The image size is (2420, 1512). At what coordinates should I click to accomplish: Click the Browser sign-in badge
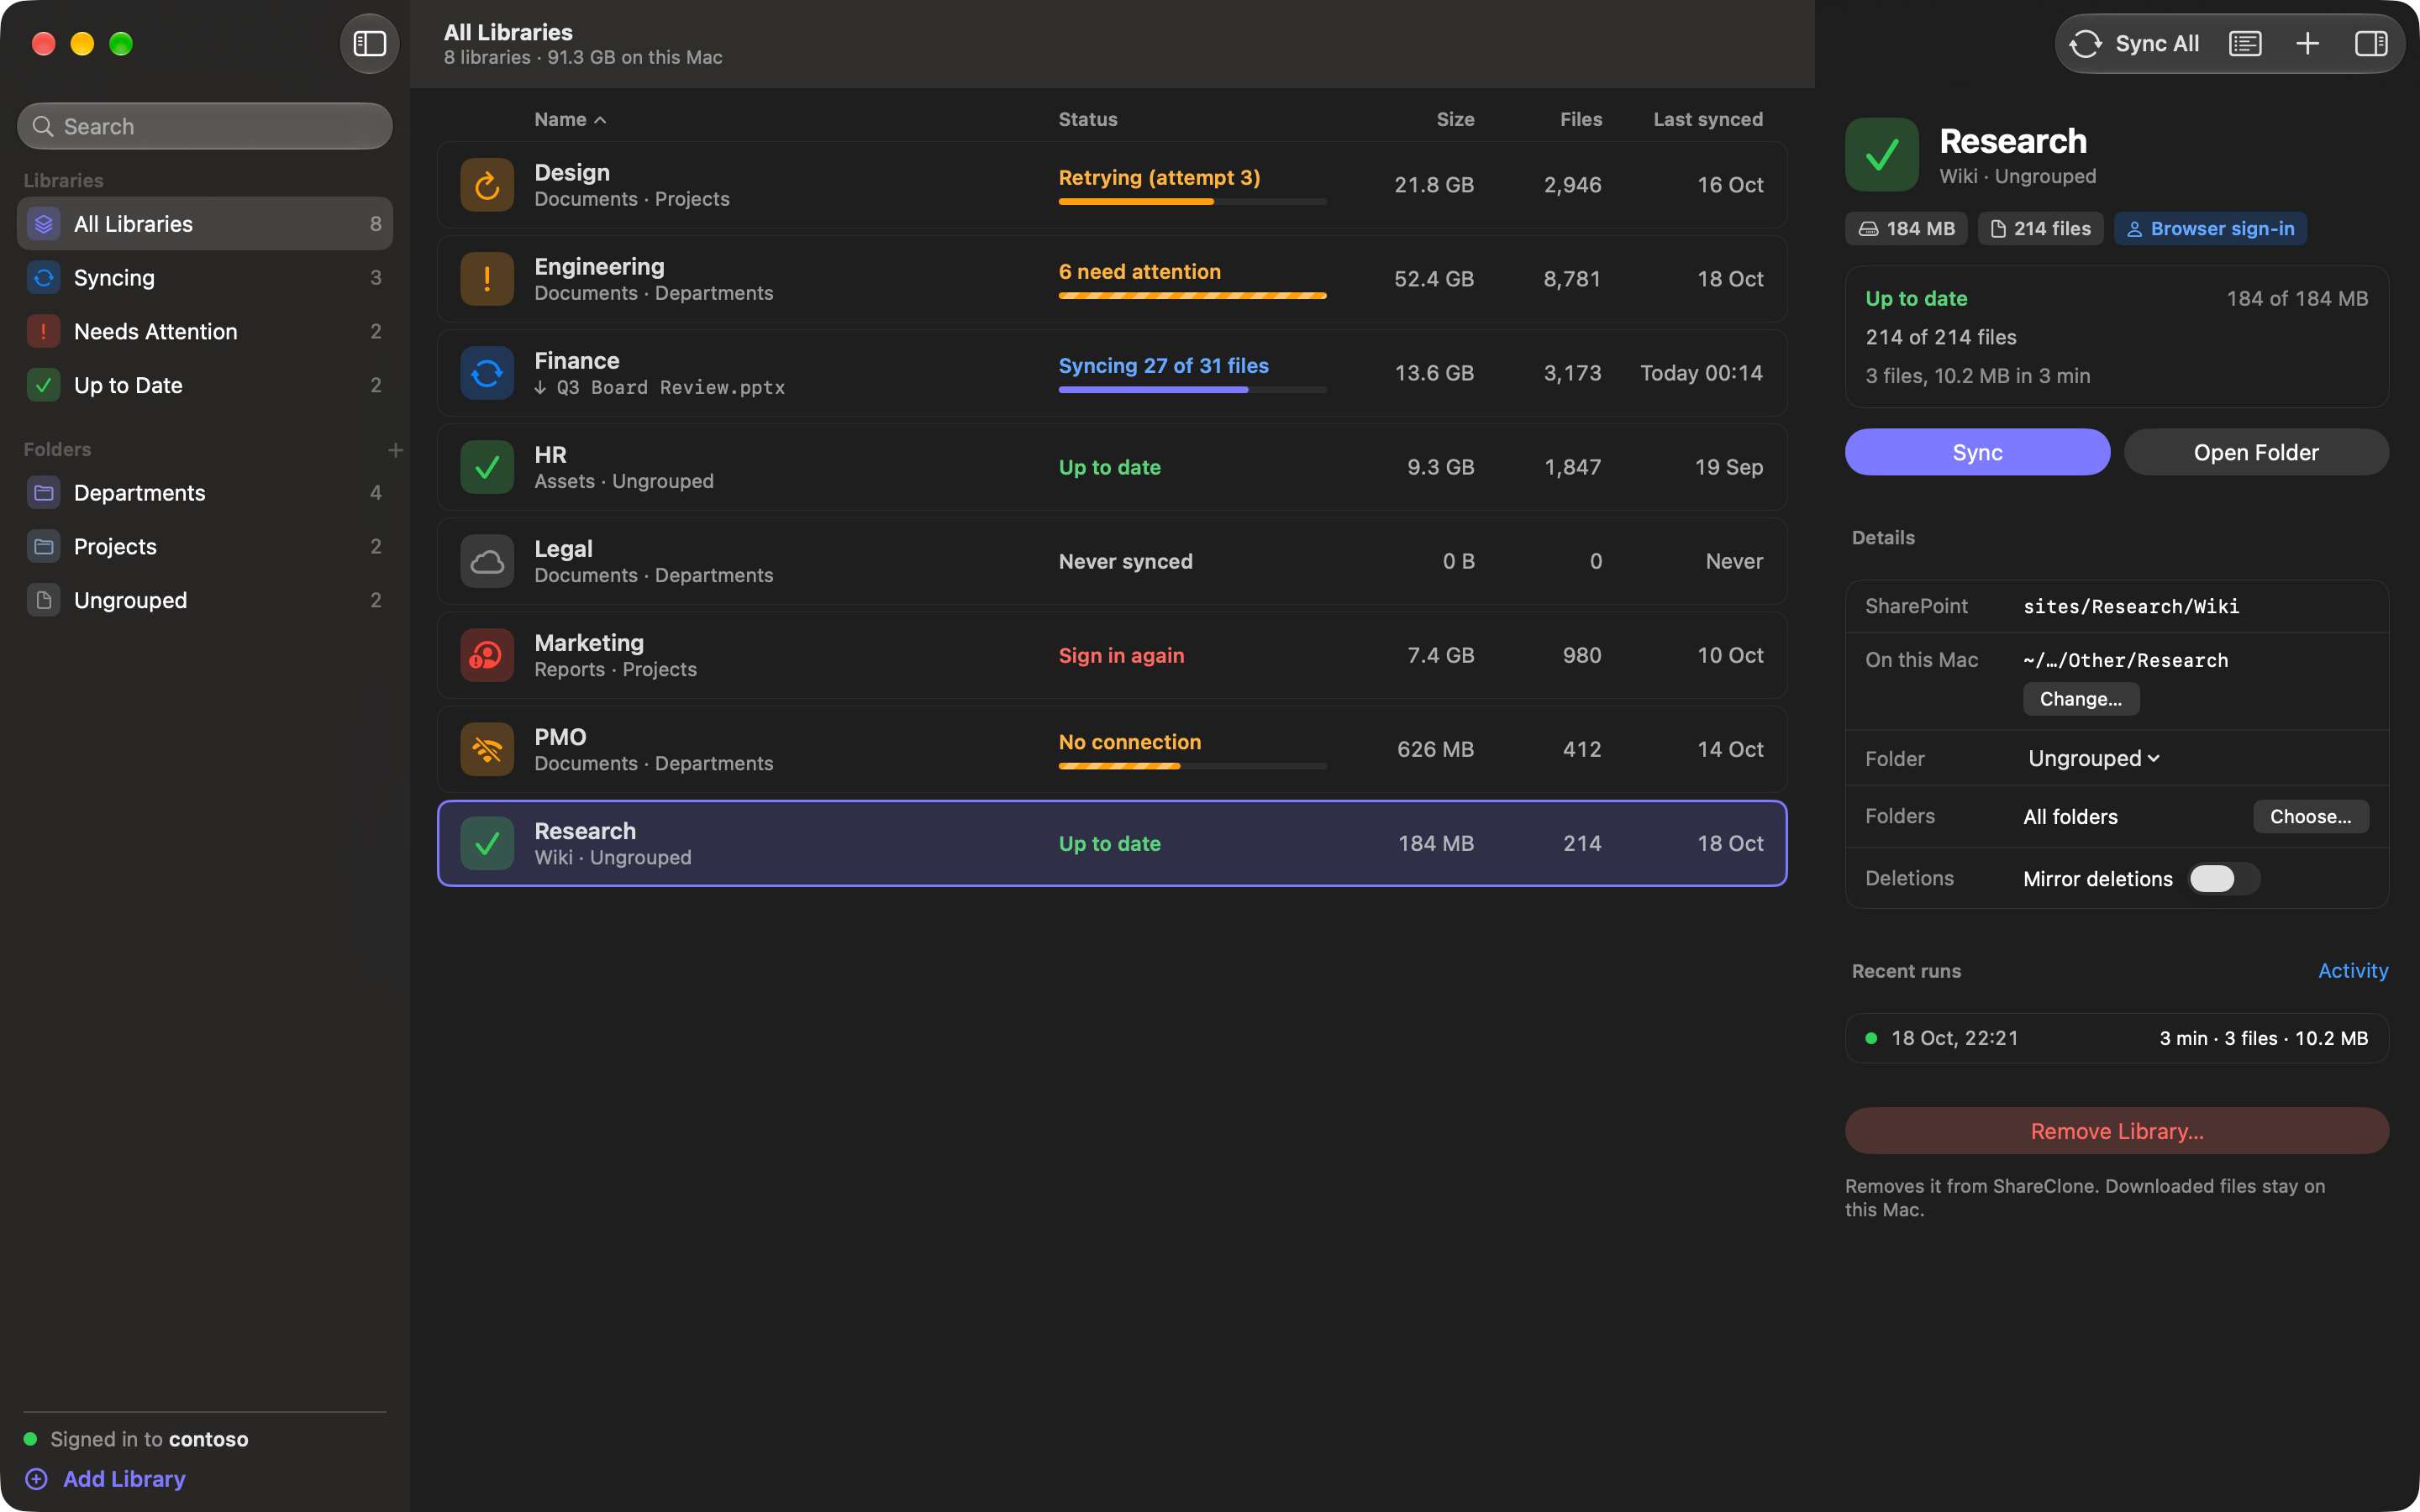2210,229
